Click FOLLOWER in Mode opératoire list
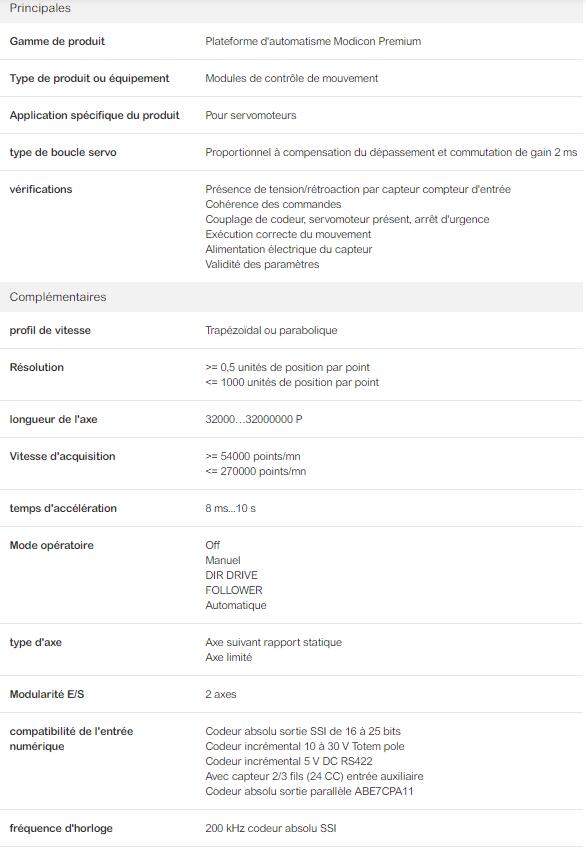Screen dimensions: 586x852 [x=234, y=590]
